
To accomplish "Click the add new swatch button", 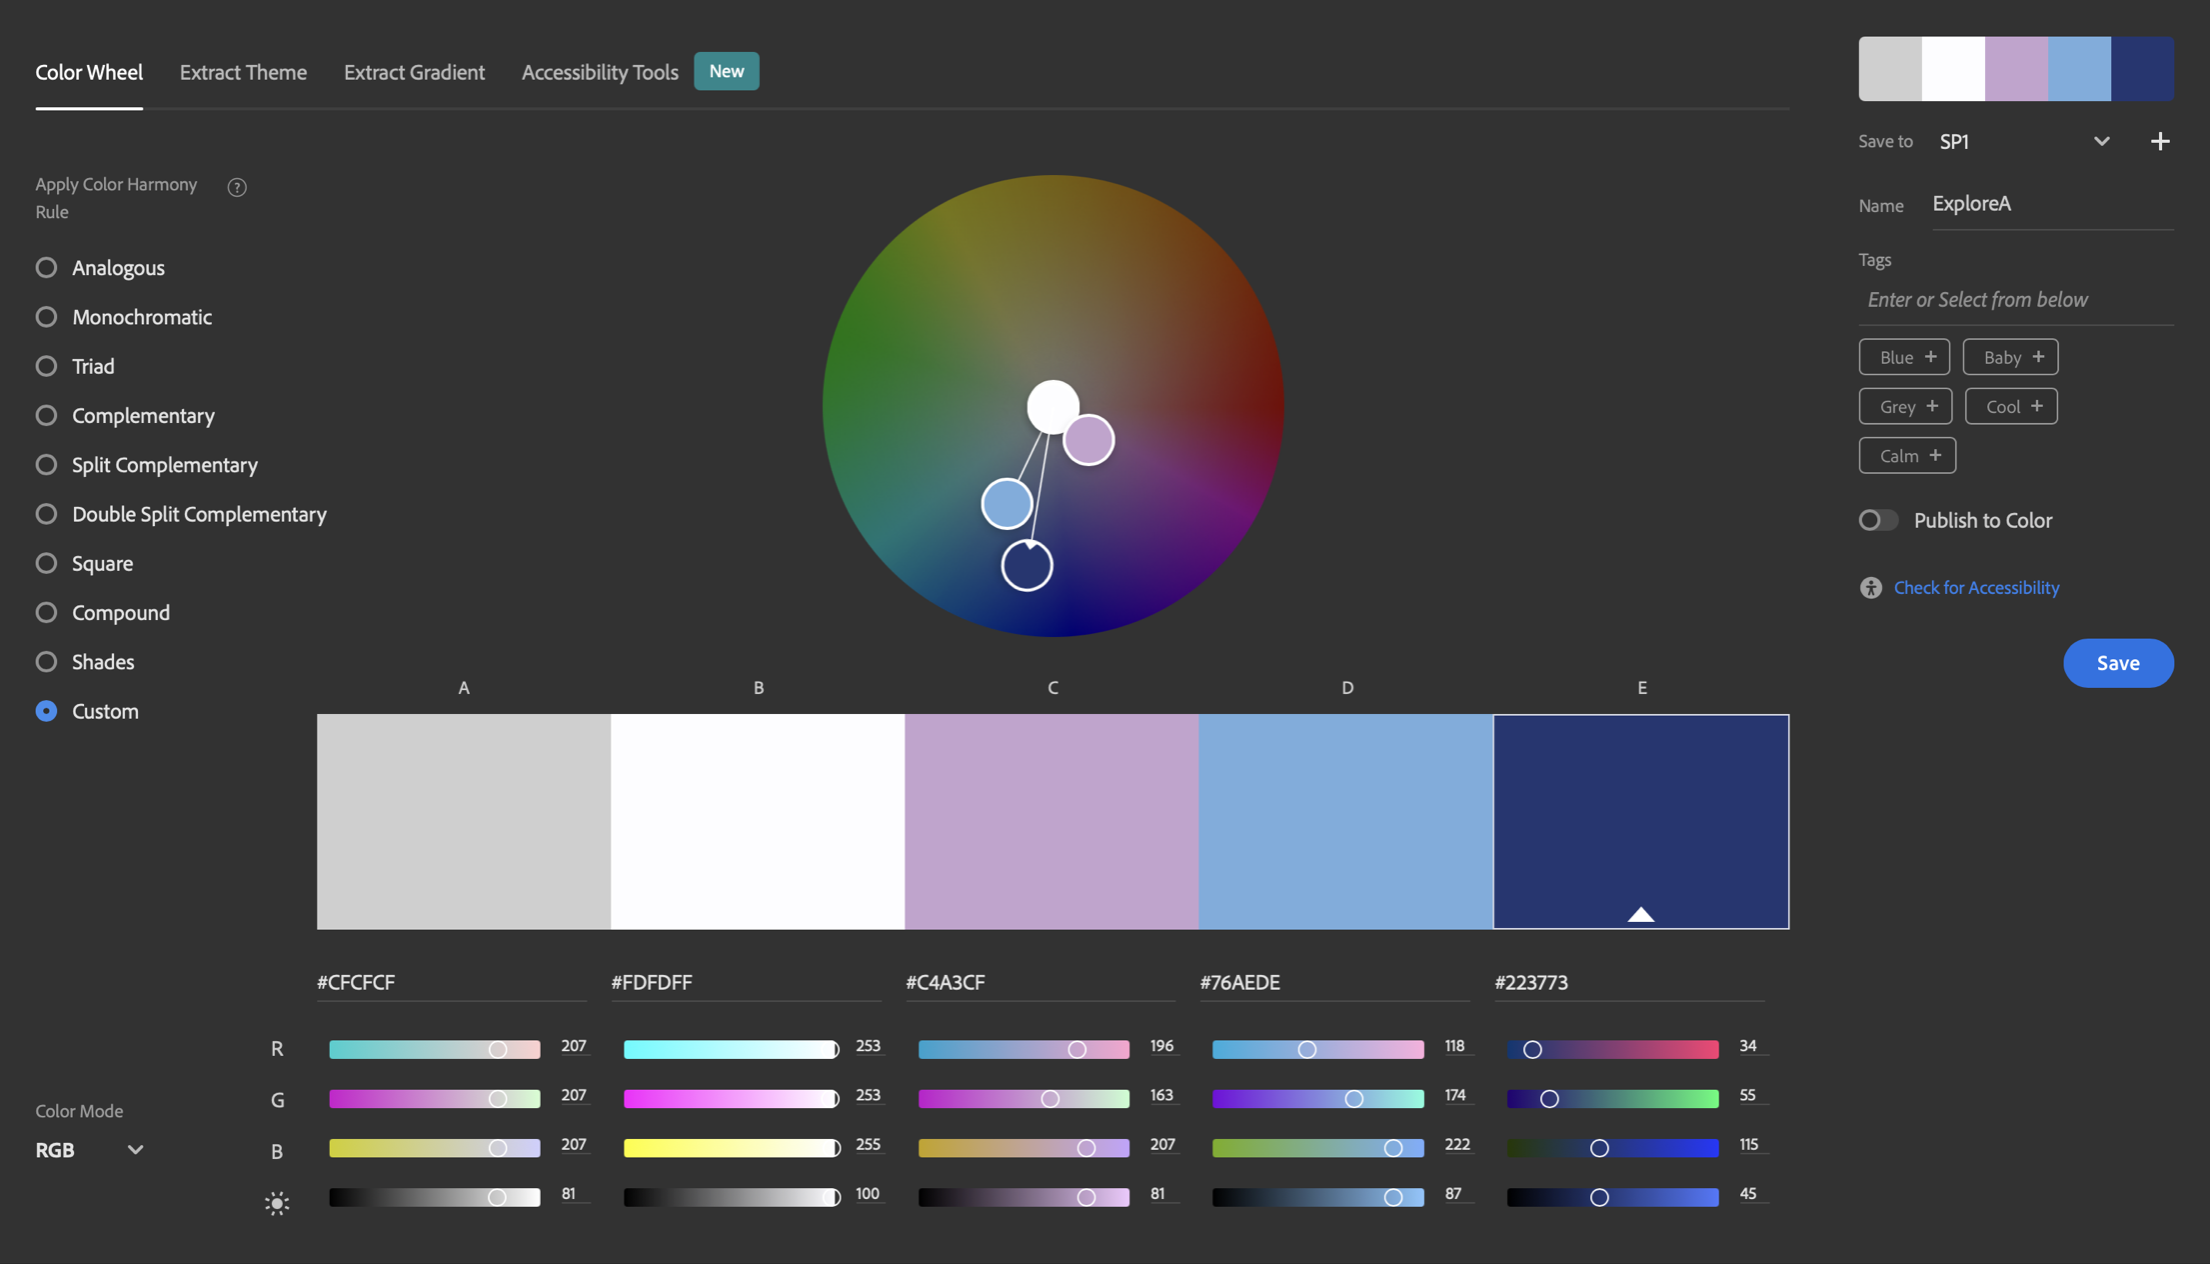I will (2160, 141).
